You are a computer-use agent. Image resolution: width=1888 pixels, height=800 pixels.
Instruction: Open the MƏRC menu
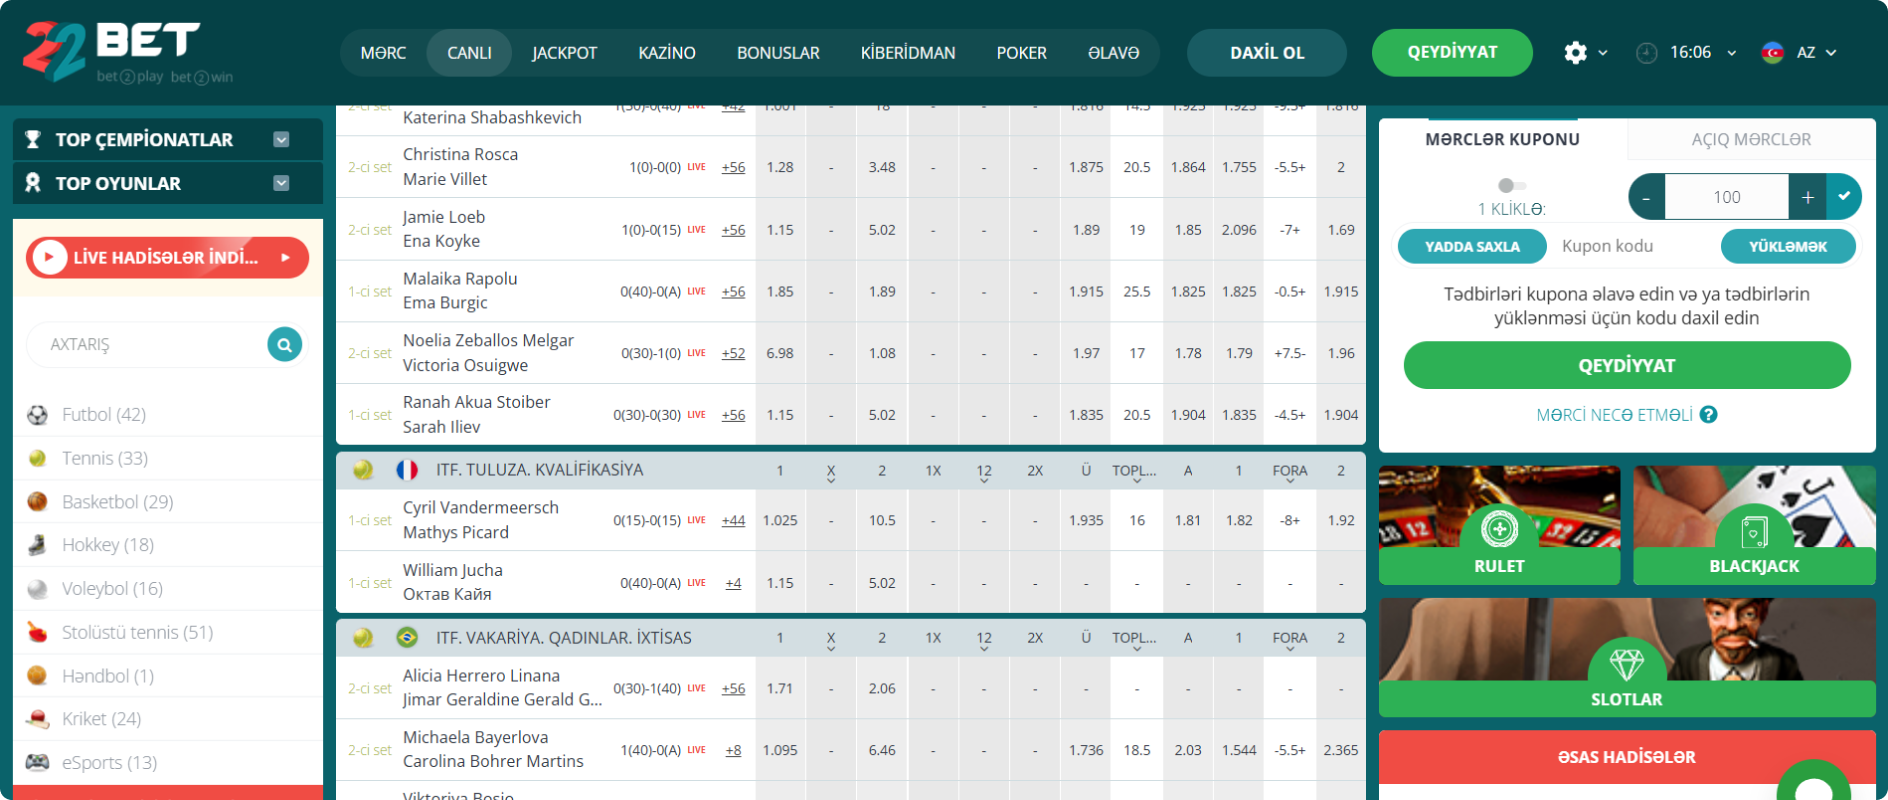(383, 53)
